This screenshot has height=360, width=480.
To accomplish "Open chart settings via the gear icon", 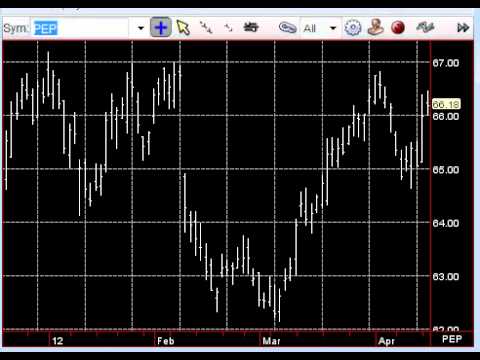I will click(353, 28).
